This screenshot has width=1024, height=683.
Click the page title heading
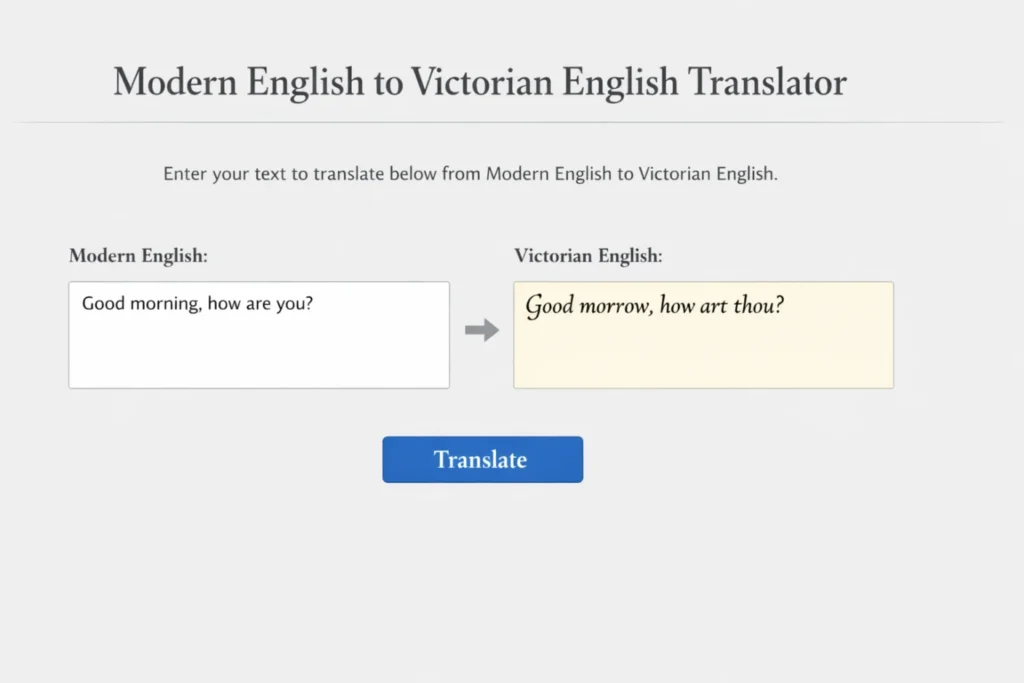tap(480, 82)
